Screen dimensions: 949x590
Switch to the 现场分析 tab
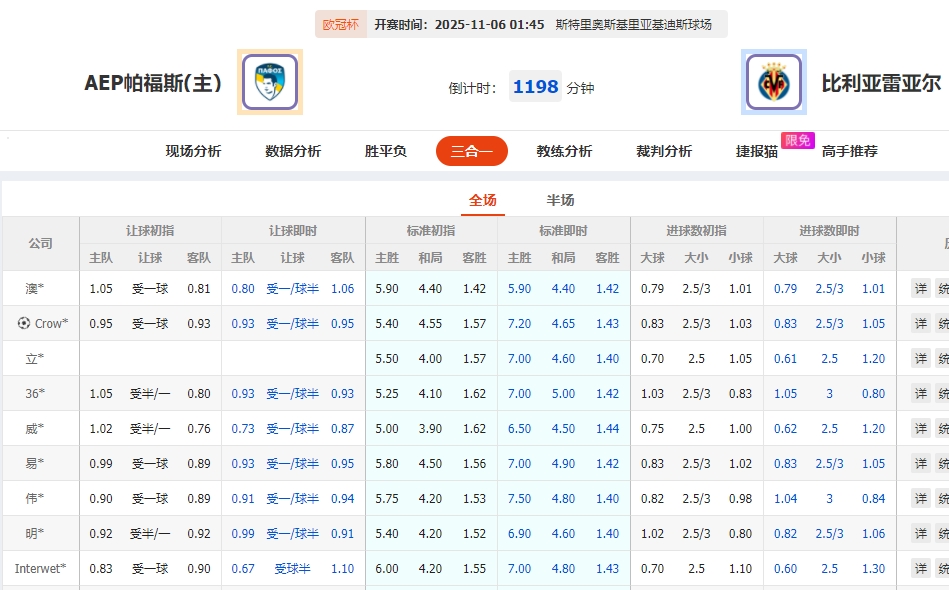[194, 151]
